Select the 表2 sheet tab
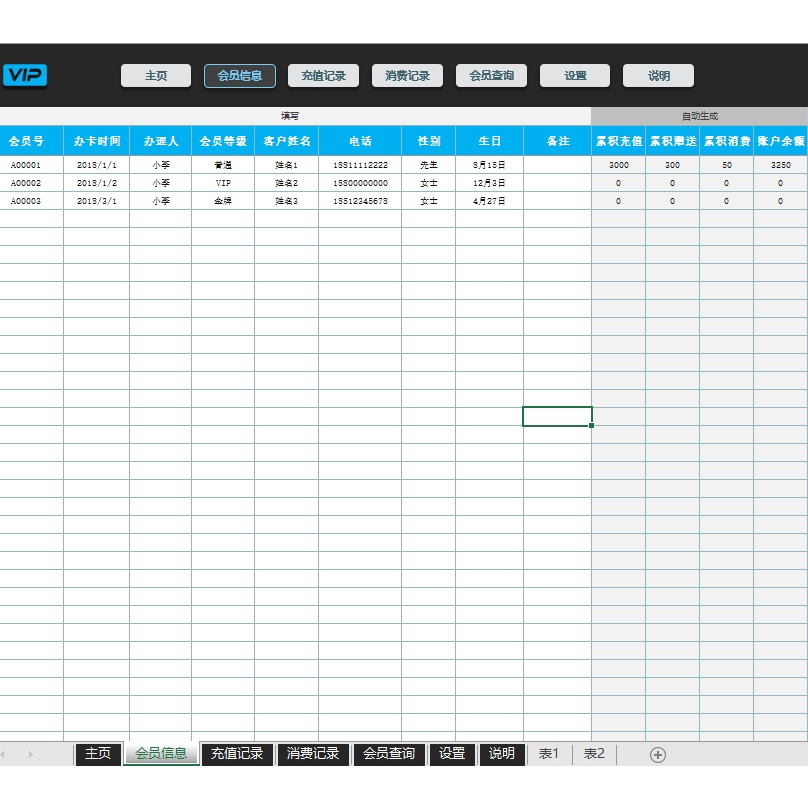Viewport: 808px width, 808px height. click(594, 754)
